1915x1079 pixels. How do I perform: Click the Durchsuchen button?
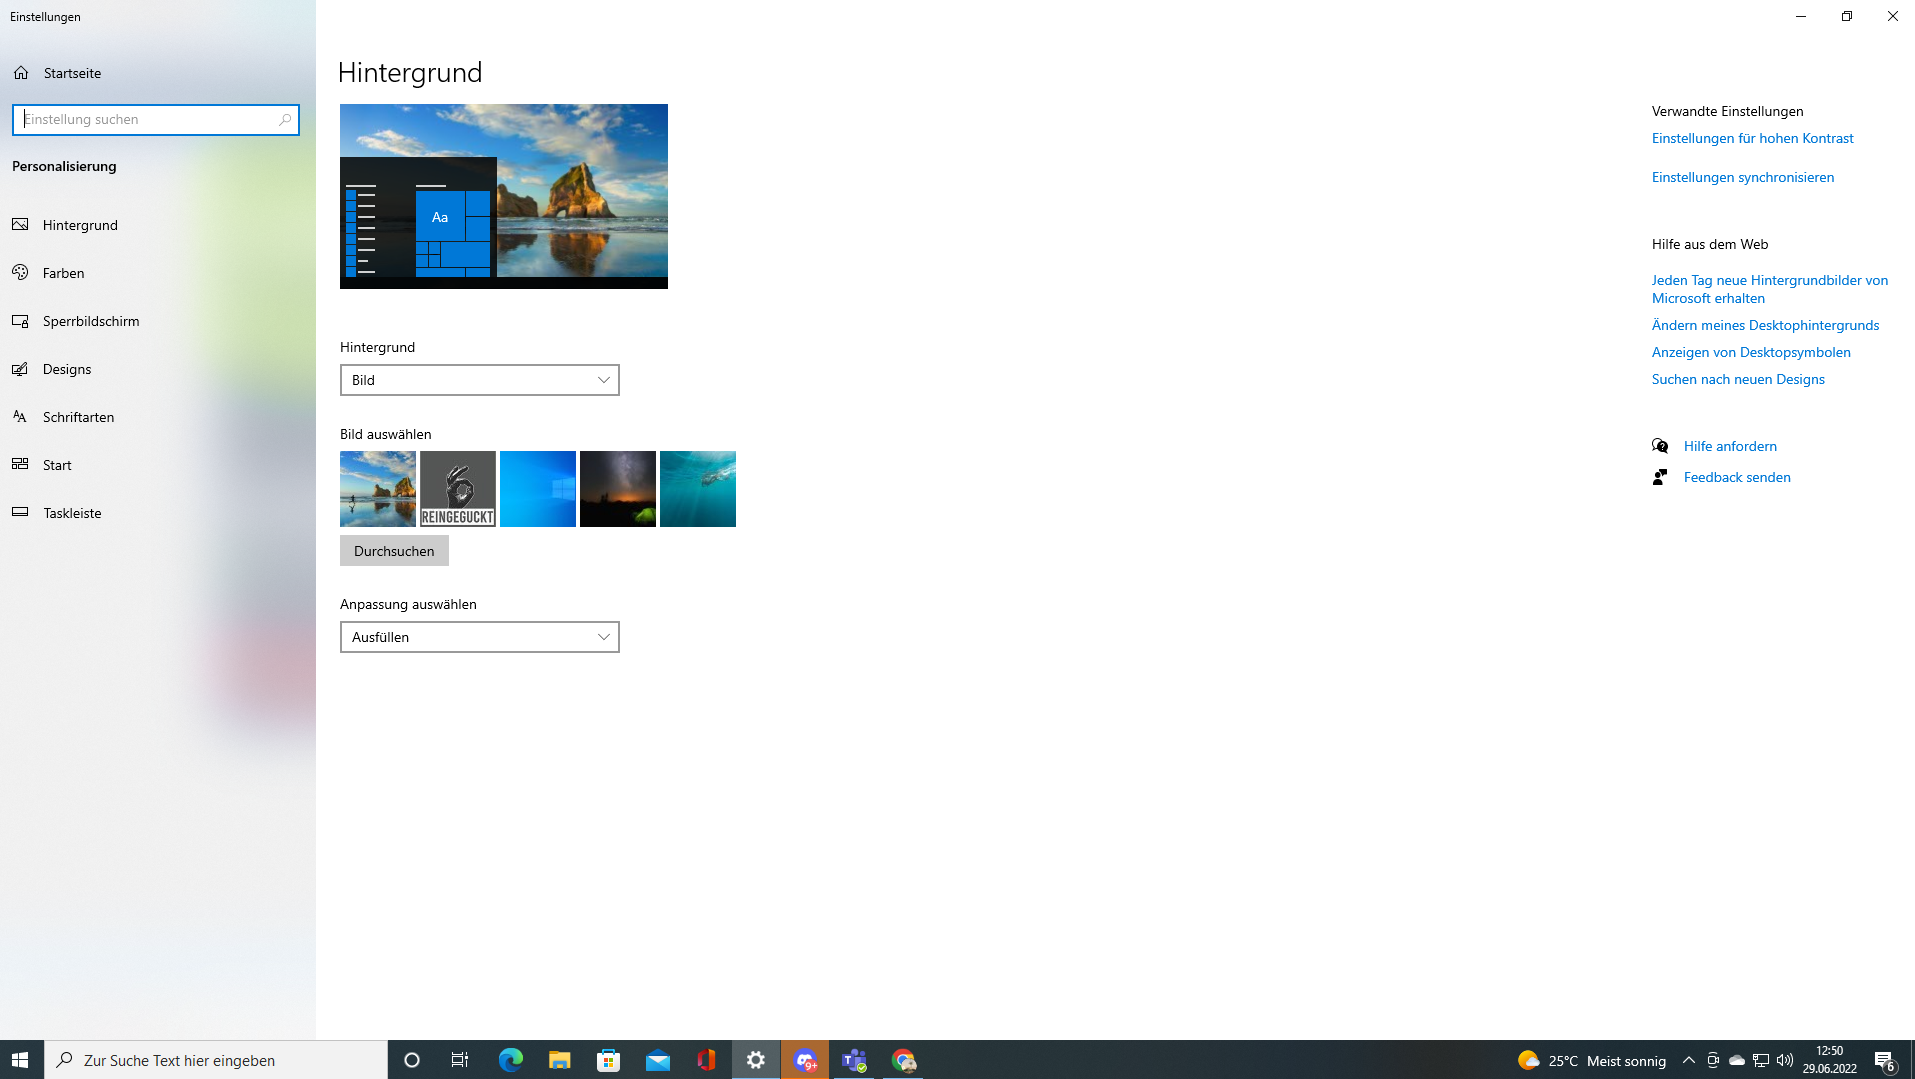coord(394,550)
